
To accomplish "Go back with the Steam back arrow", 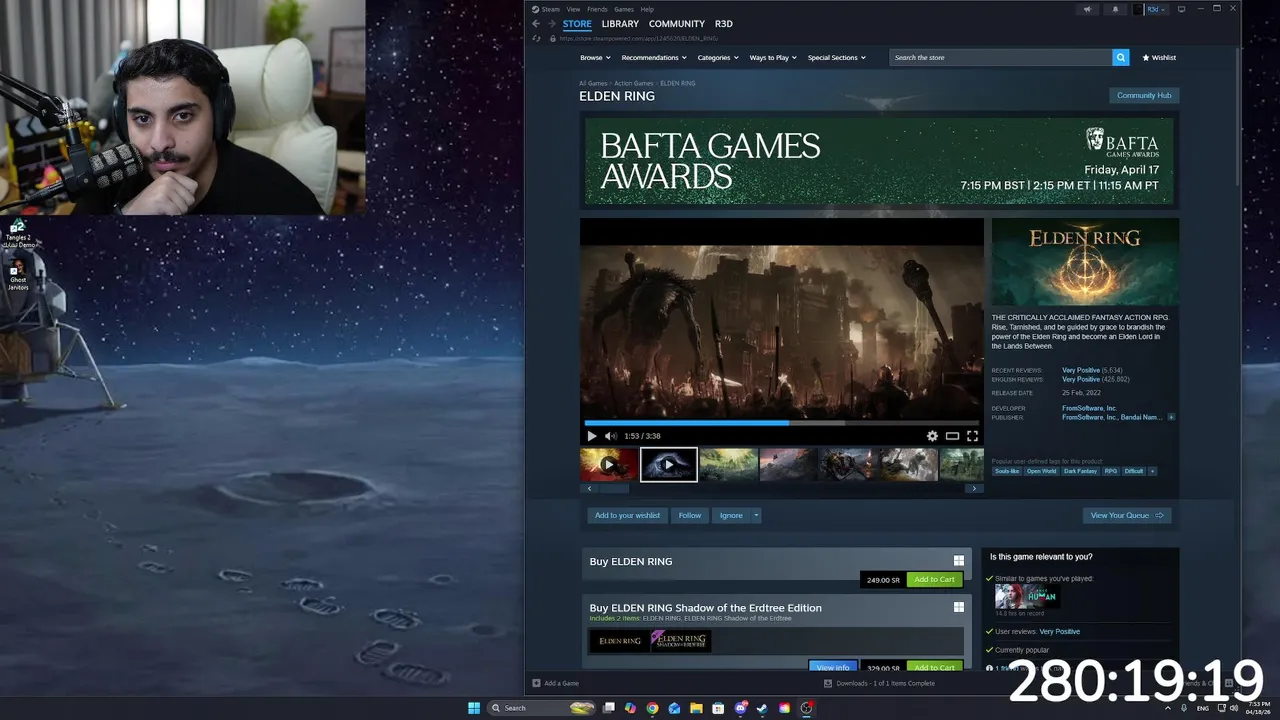I will (536, 24).
